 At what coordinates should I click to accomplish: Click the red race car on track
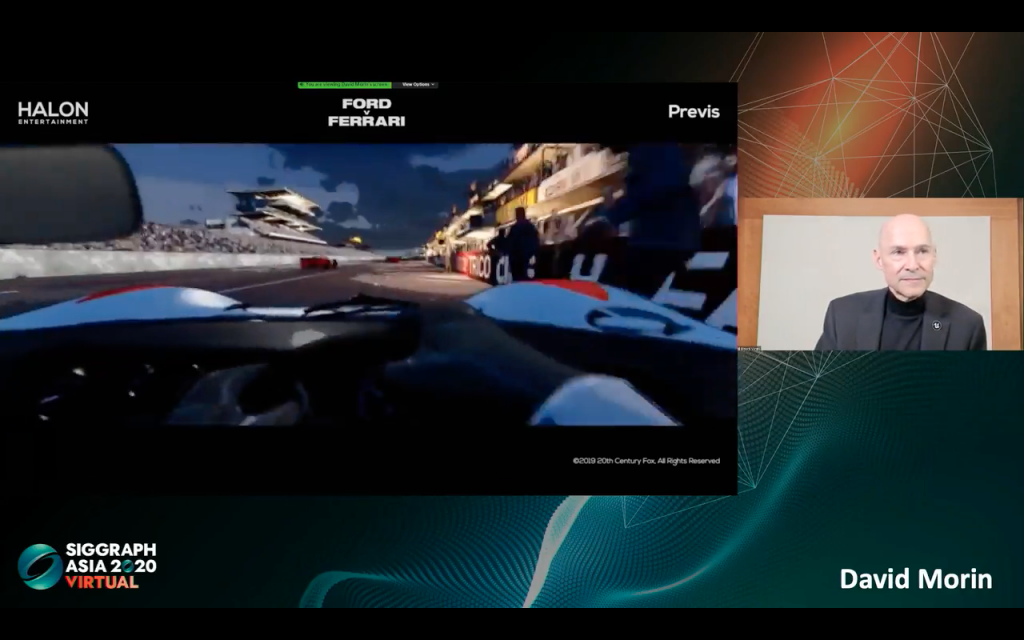pyautogui.click(x=318, y=263)
